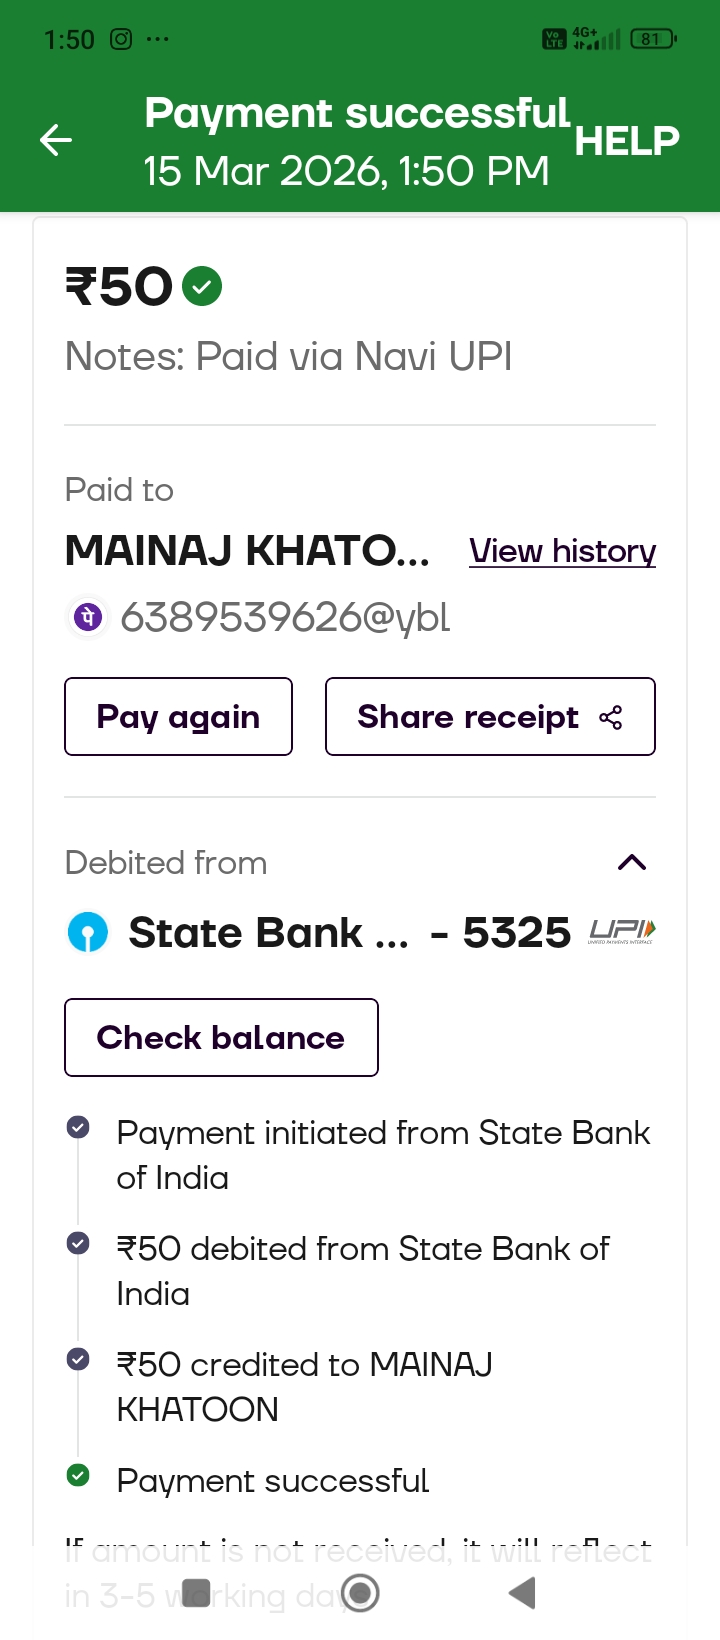Open View history link

point(562,551)
